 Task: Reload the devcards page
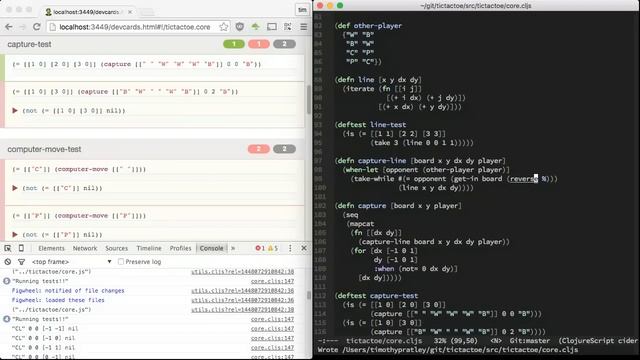pyautogui.click(x=36, y=27)
